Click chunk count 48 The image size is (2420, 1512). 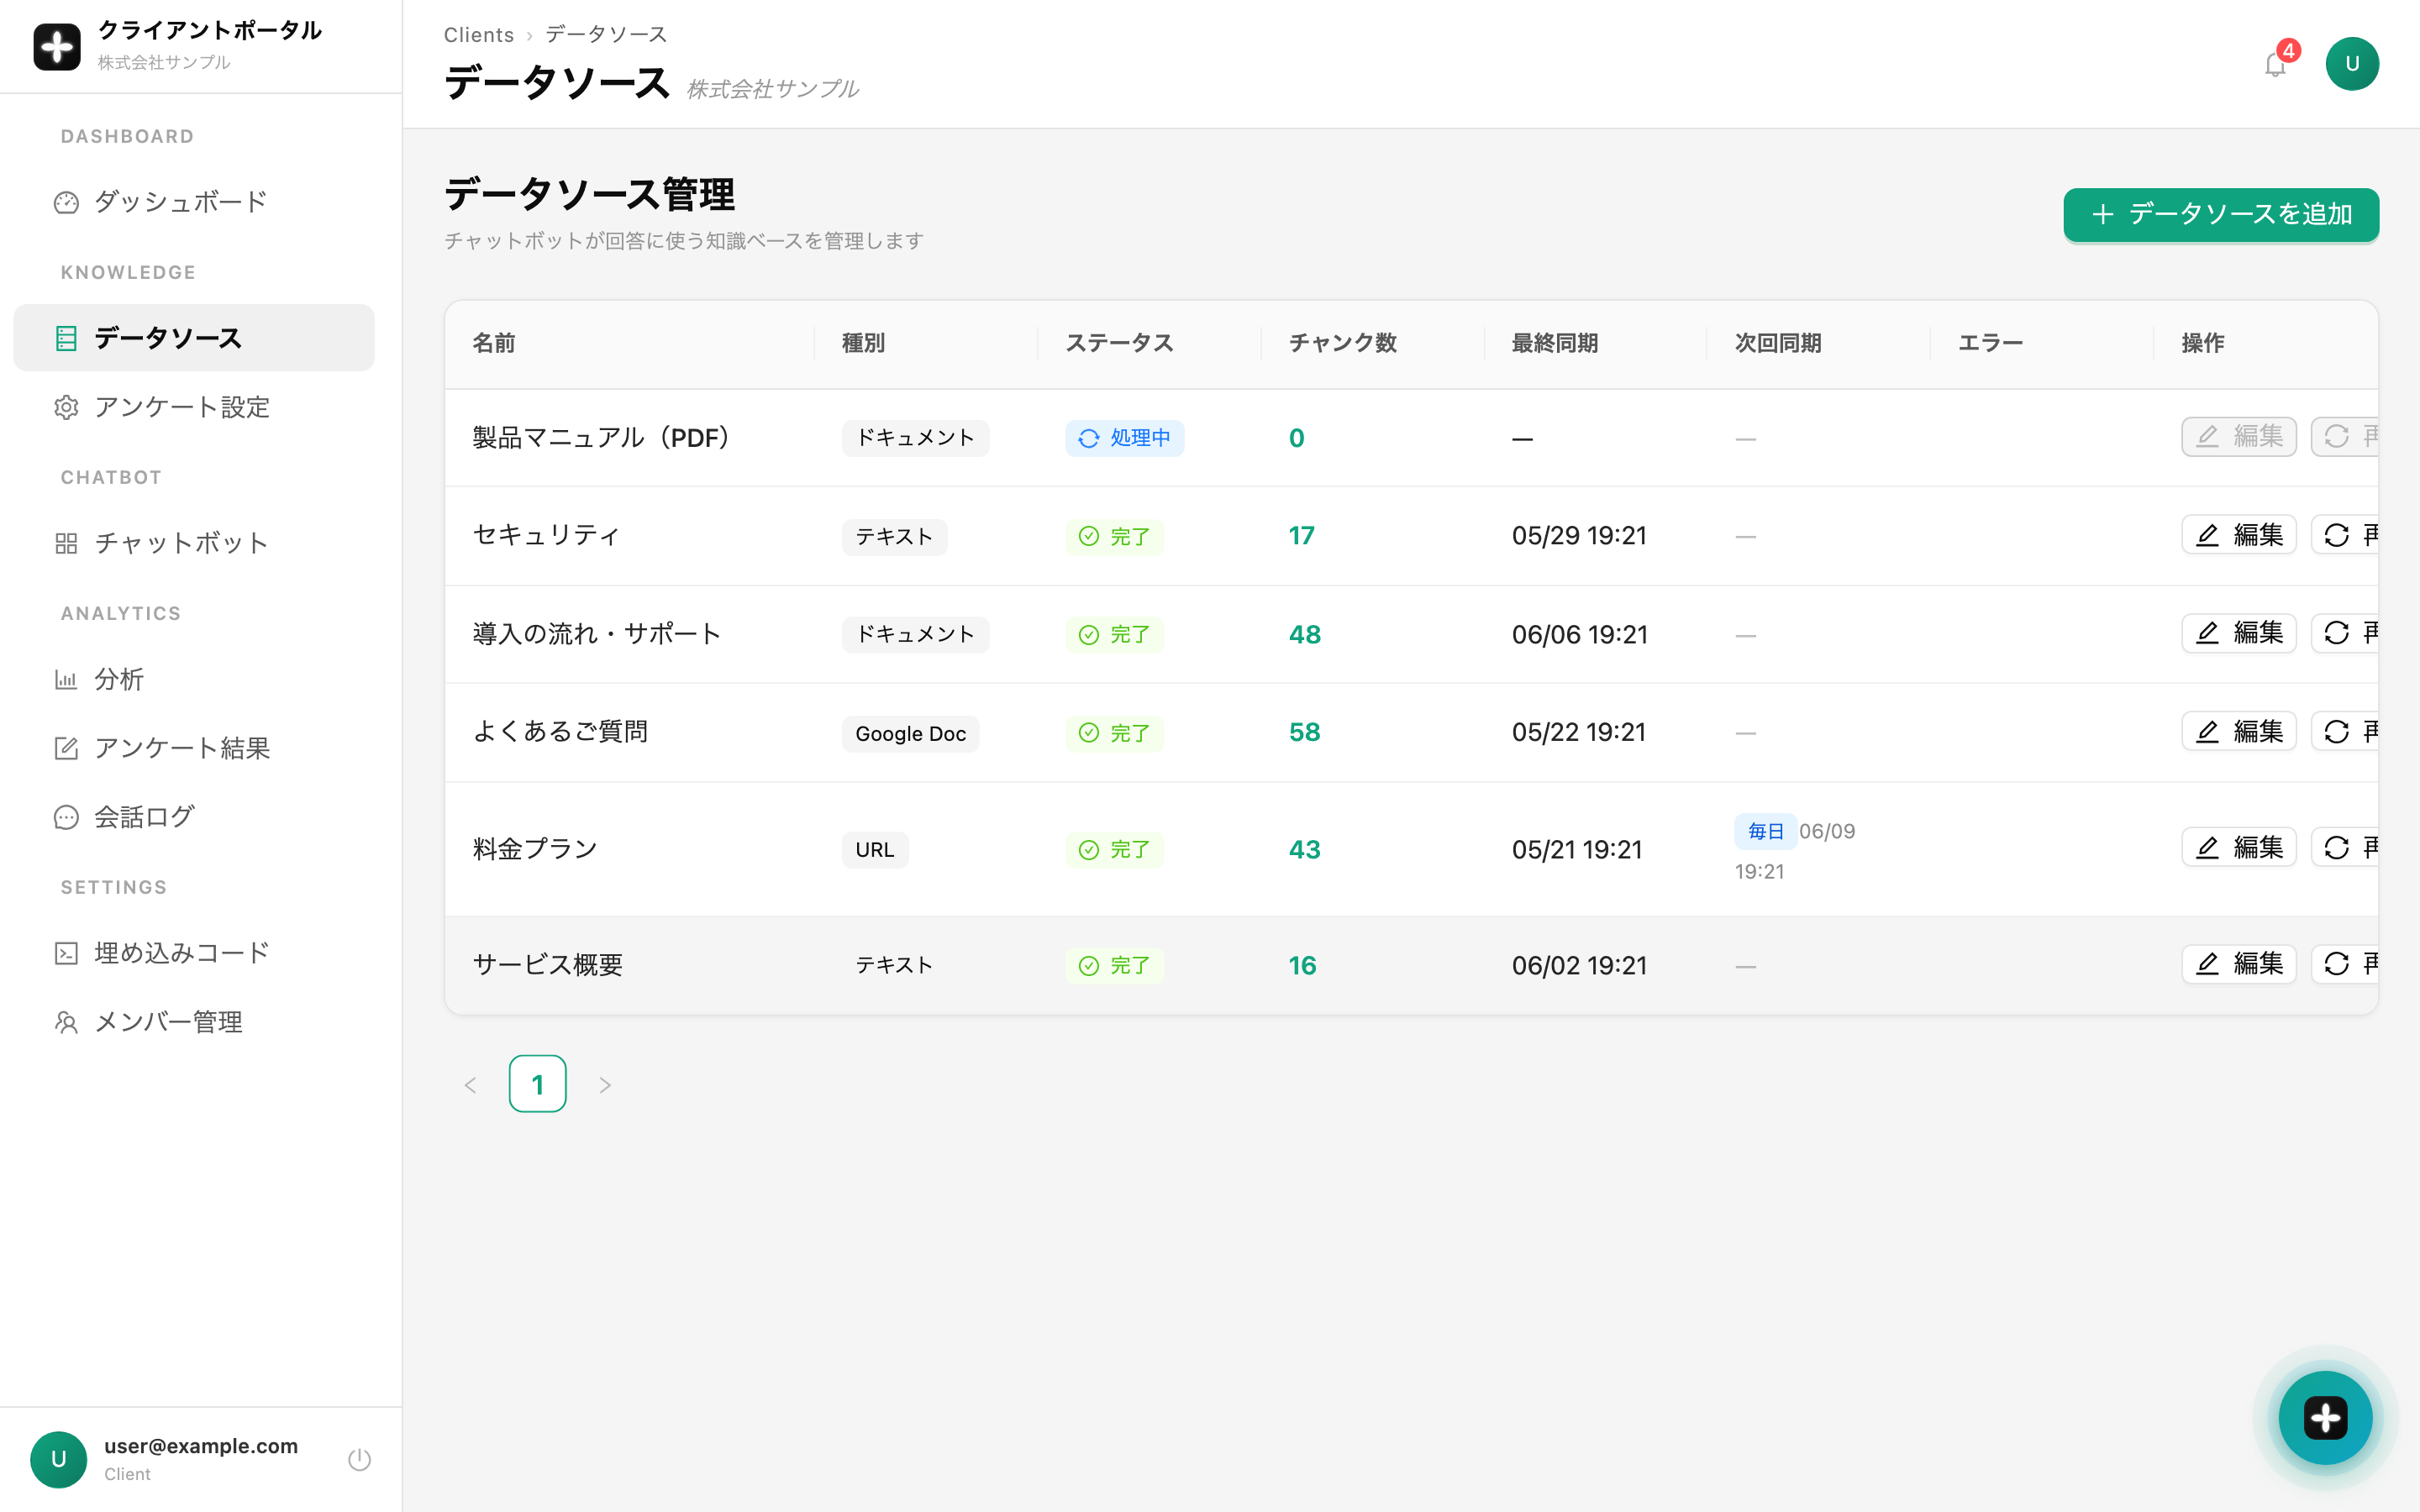pyautogui.click(x=1304, y=635)
